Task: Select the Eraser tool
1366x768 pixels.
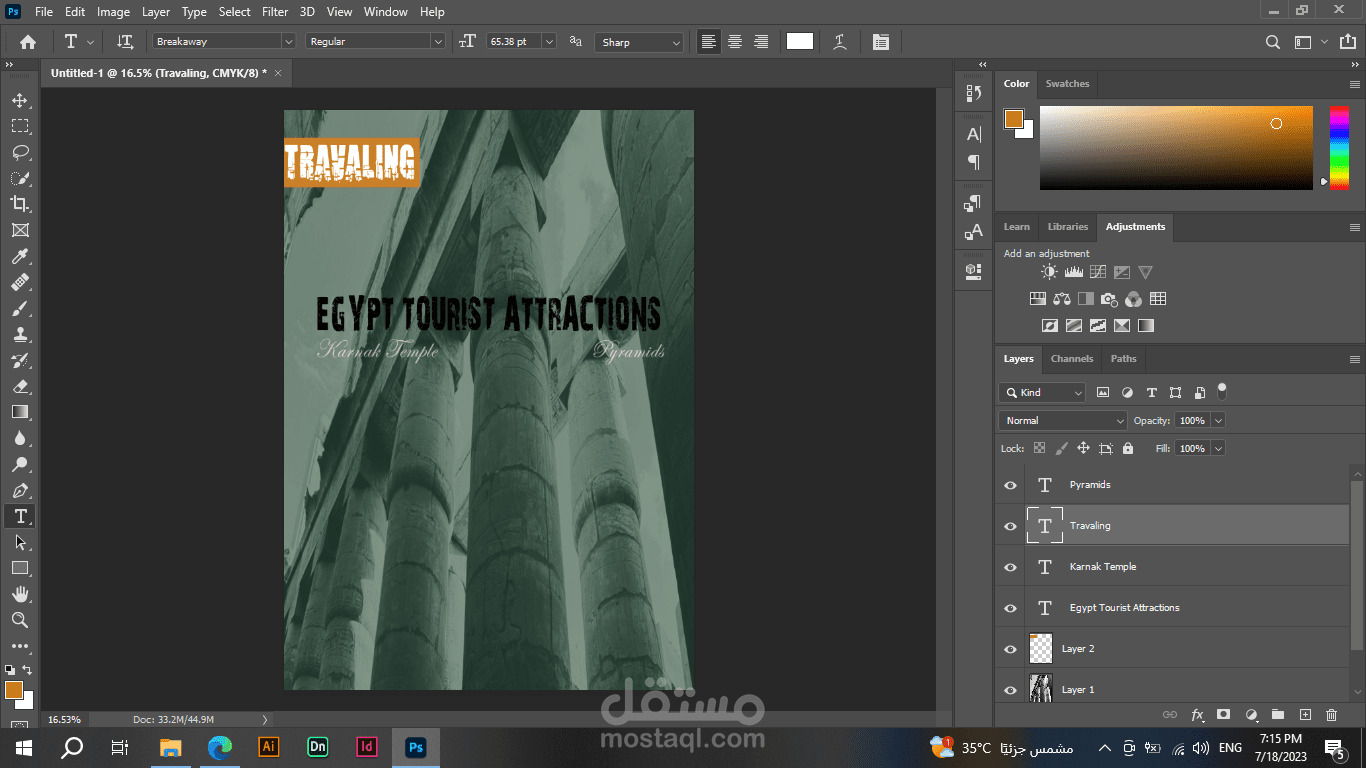Action: 20,386
